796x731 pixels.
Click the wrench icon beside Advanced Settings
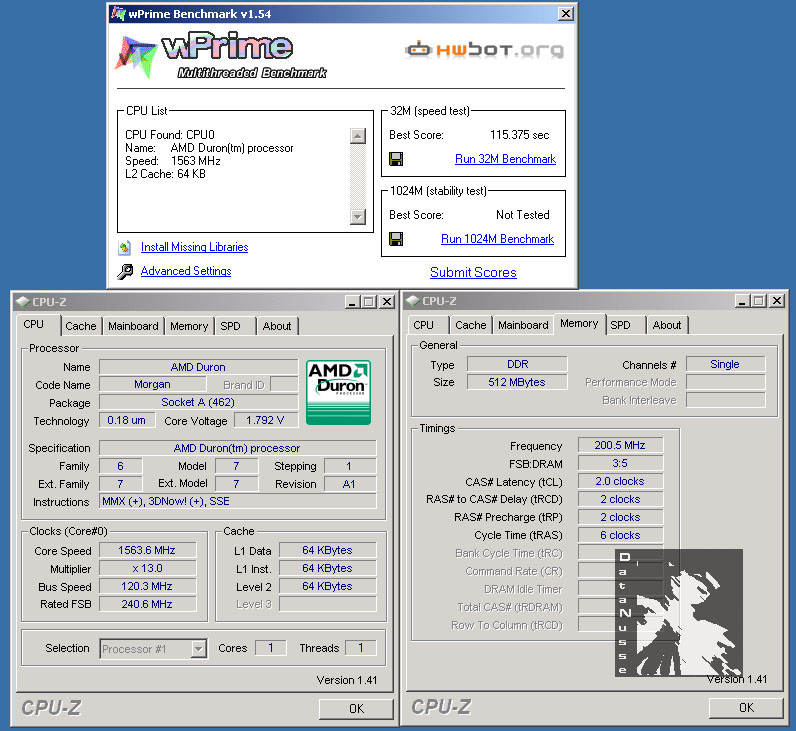click(125, 272)
